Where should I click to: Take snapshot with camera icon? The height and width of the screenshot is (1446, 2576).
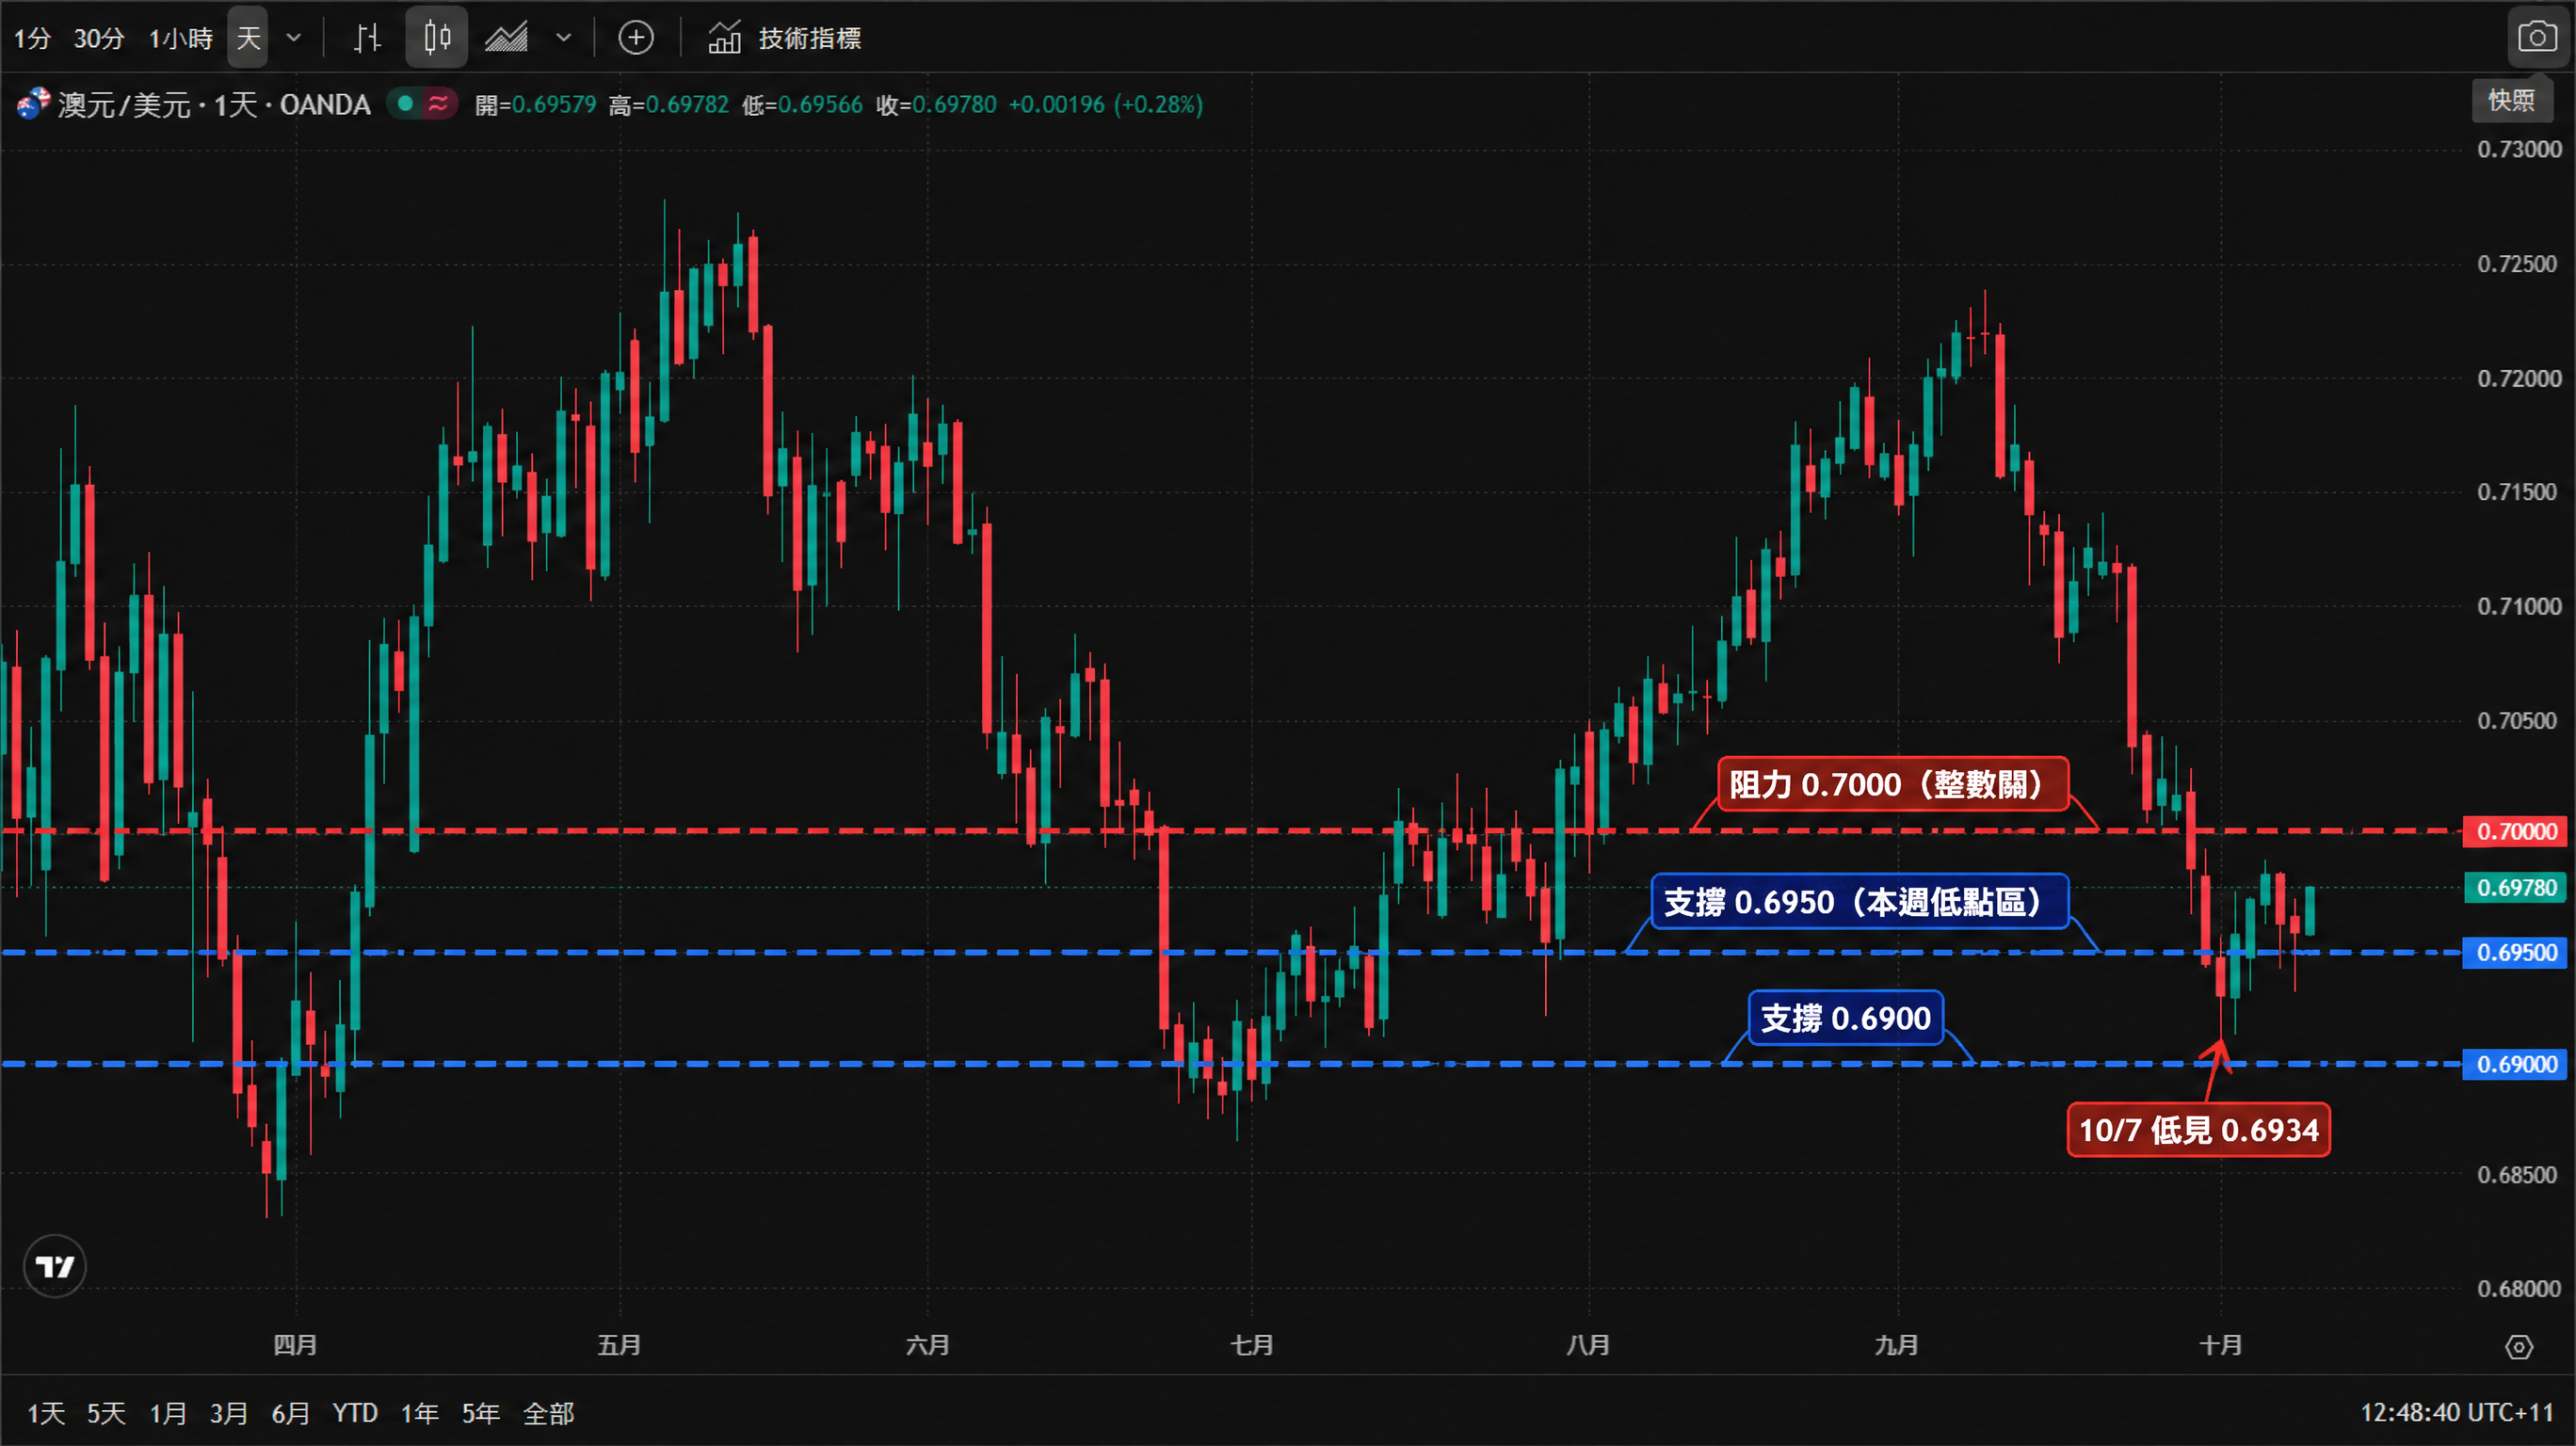[x=2537, y=38]
